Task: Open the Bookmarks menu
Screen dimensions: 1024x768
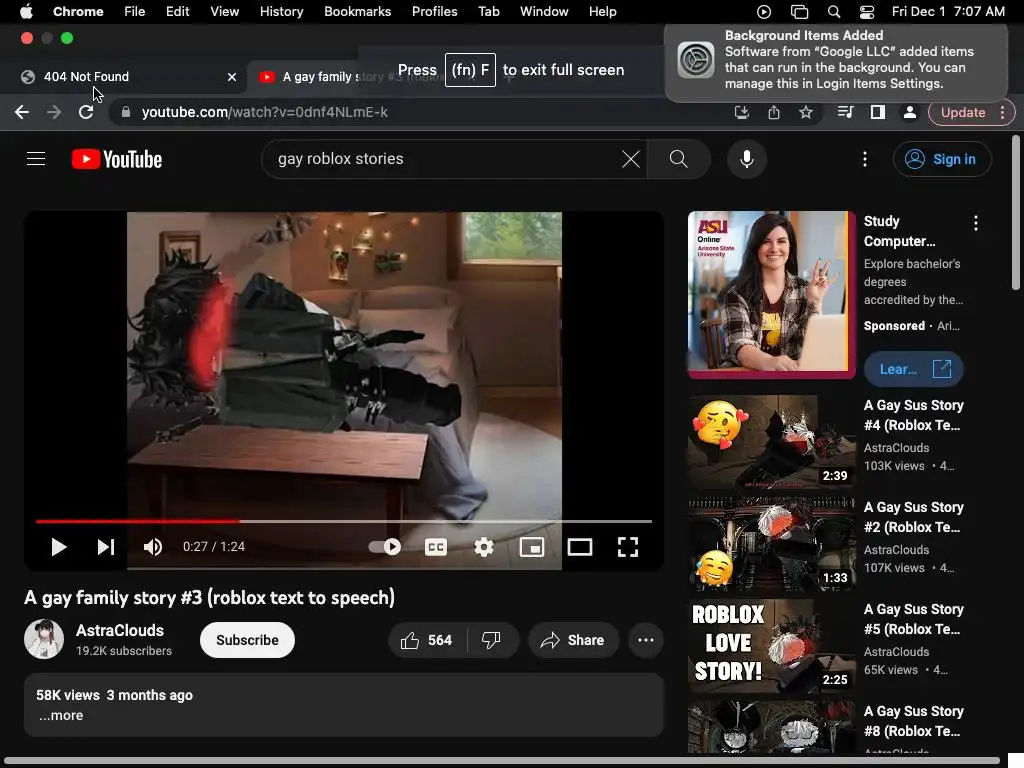Action: (x=357, y=12)
